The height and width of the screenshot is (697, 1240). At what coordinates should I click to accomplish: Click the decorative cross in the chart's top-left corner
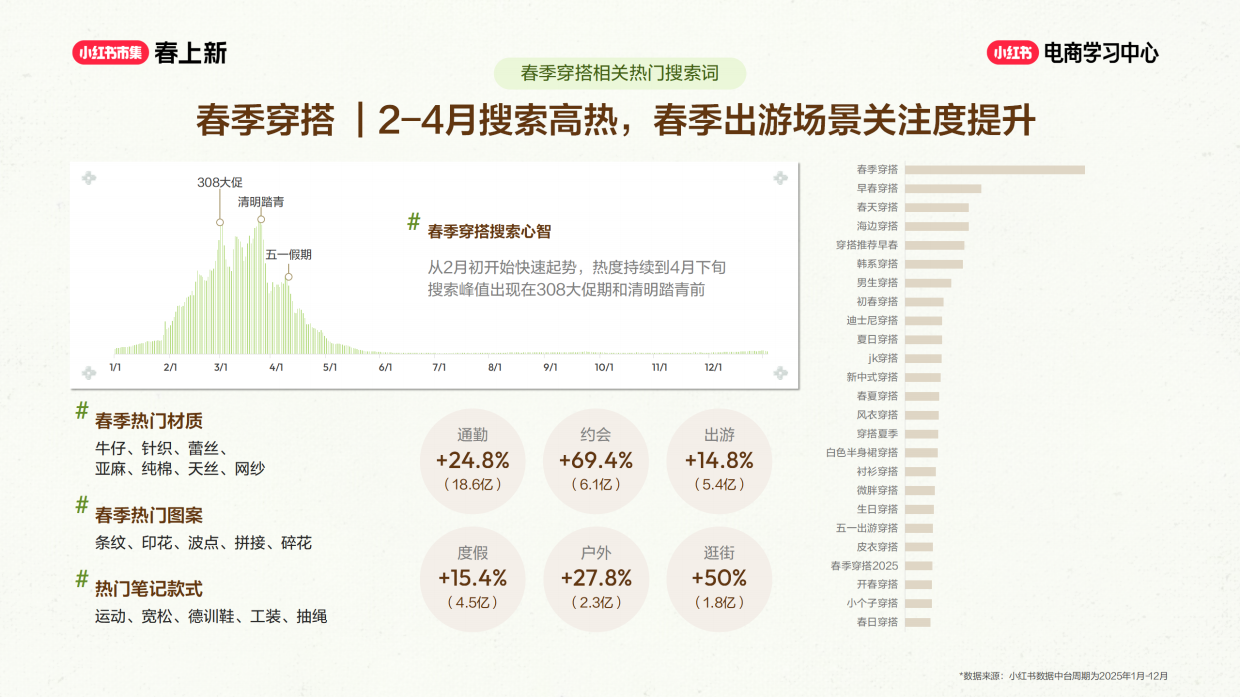[x=89, y=178]
